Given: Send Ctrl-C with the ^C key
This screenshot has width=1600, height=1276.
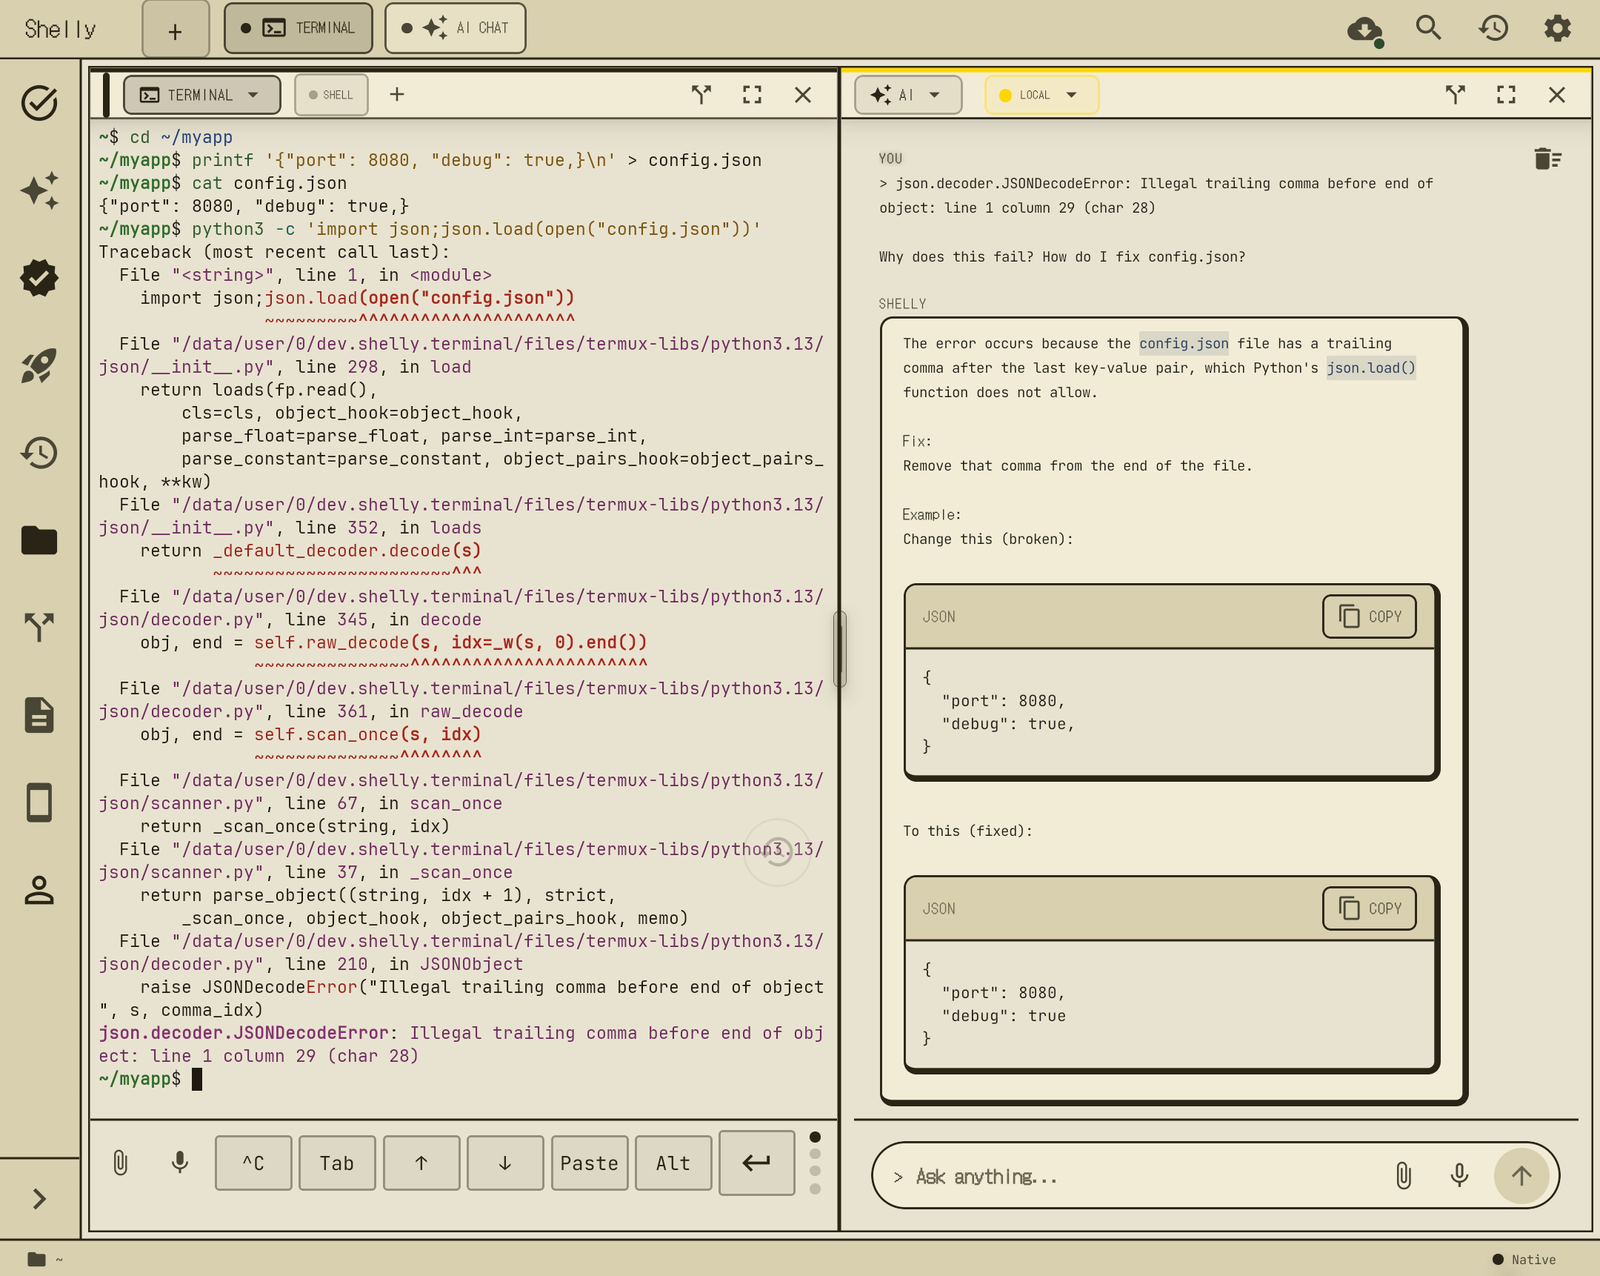Looking at the screenshot, I should pyautogui.click(x=254, y=1163).
